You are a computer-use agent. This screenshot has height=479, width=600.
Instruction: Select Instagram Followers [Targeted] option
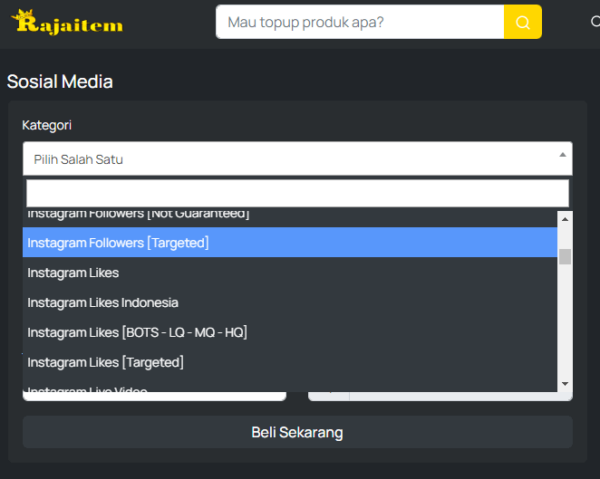[x=290, y=243]
